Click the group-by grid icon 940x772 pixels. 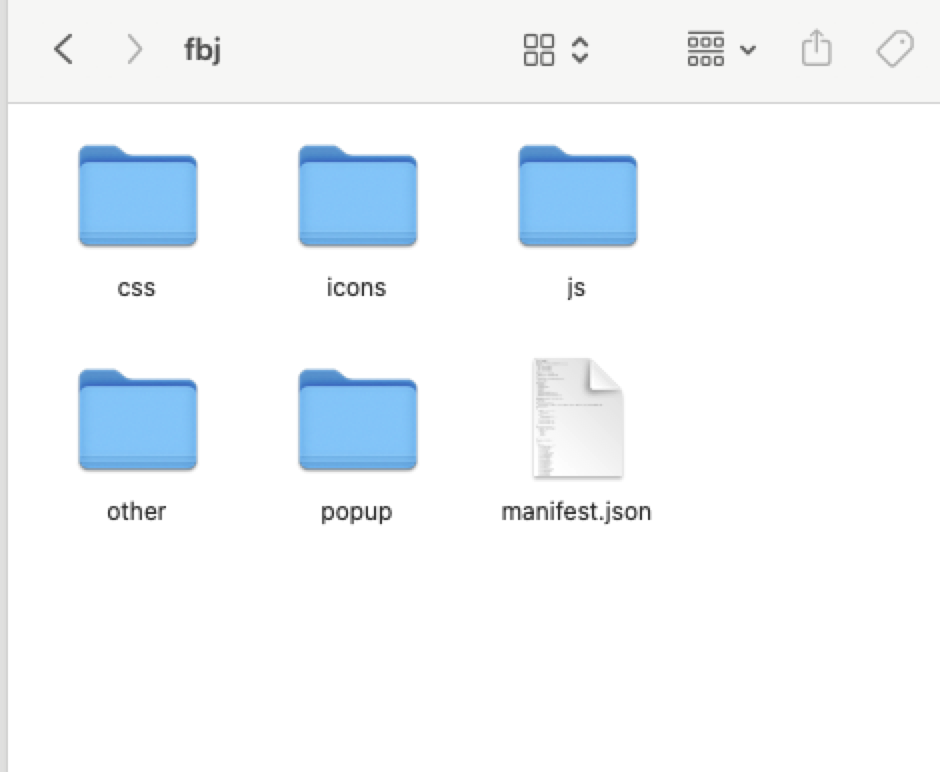coord(706,49)
